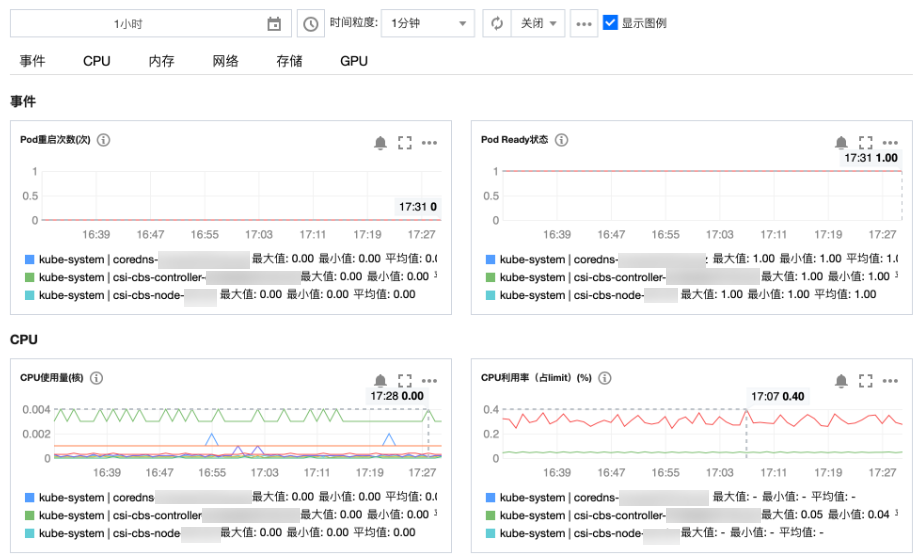Click the clock time history icon
Image resolution: width=920 pixels, height=560 pixels.
[x=310, y=24]
